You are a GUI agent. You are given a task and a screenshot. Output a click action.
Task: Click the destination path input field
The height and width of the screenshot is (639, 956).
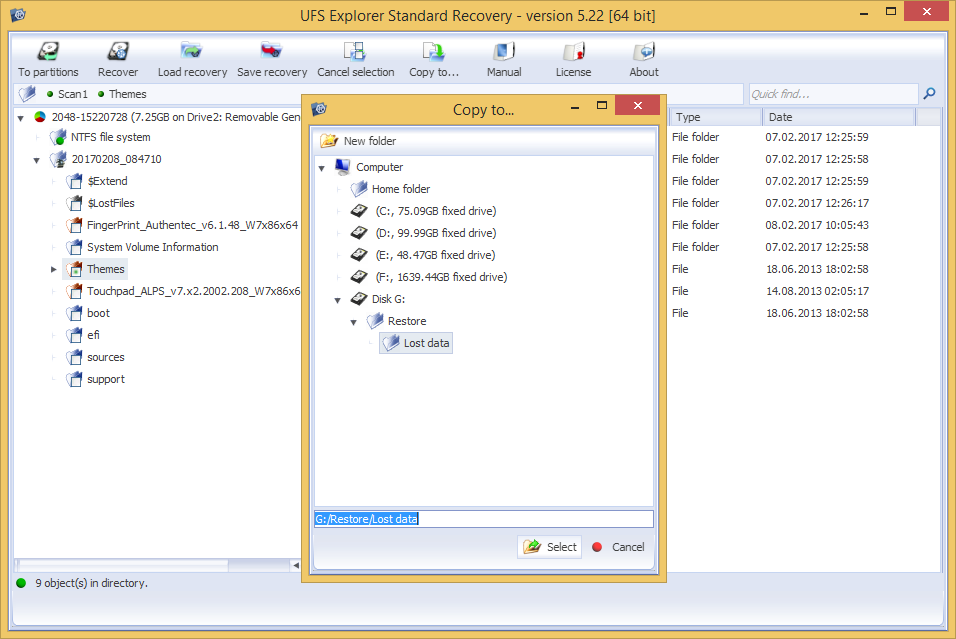coord(483,519)
